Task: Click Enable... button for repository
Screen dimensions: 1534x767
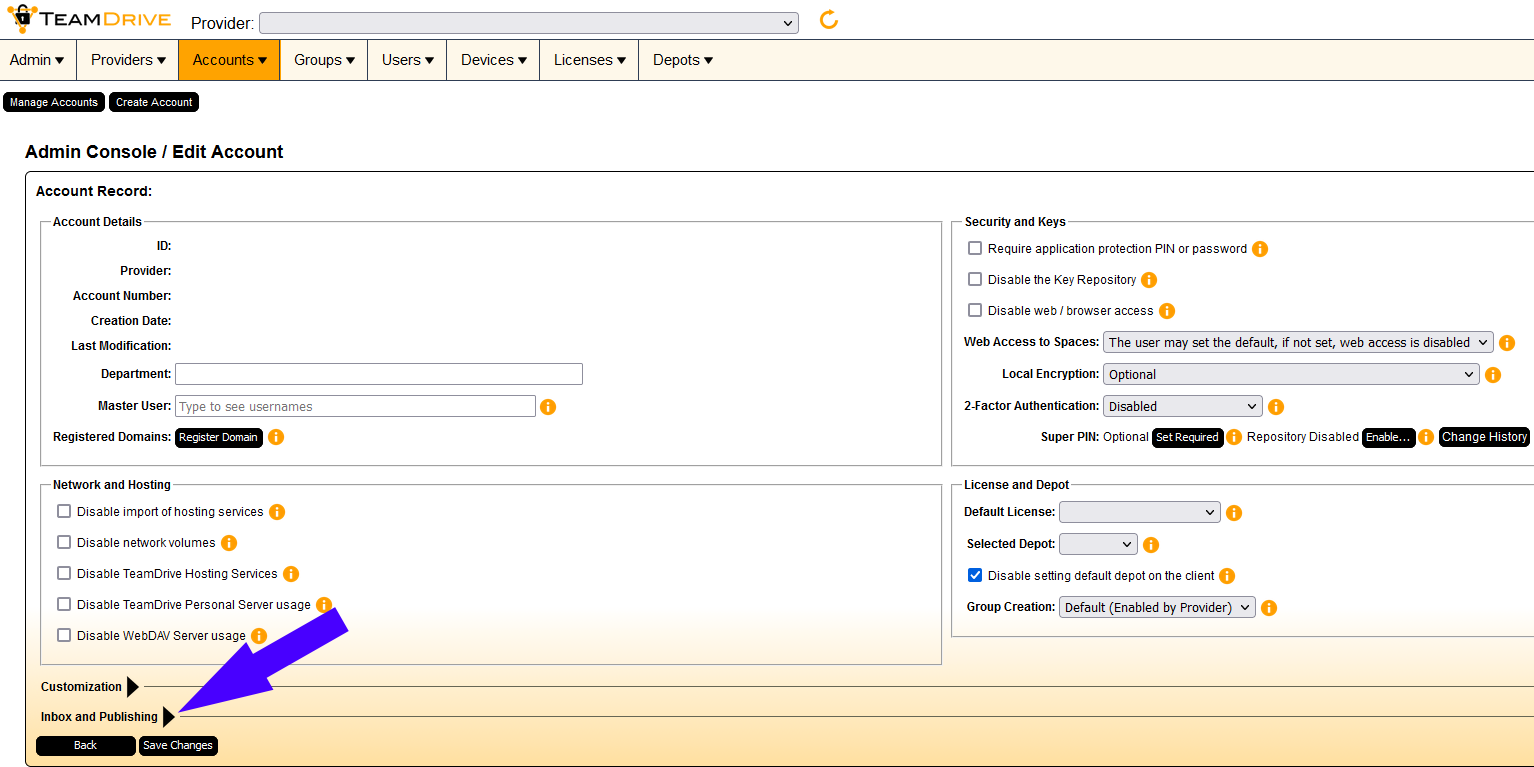Action: pos(1388,437)
